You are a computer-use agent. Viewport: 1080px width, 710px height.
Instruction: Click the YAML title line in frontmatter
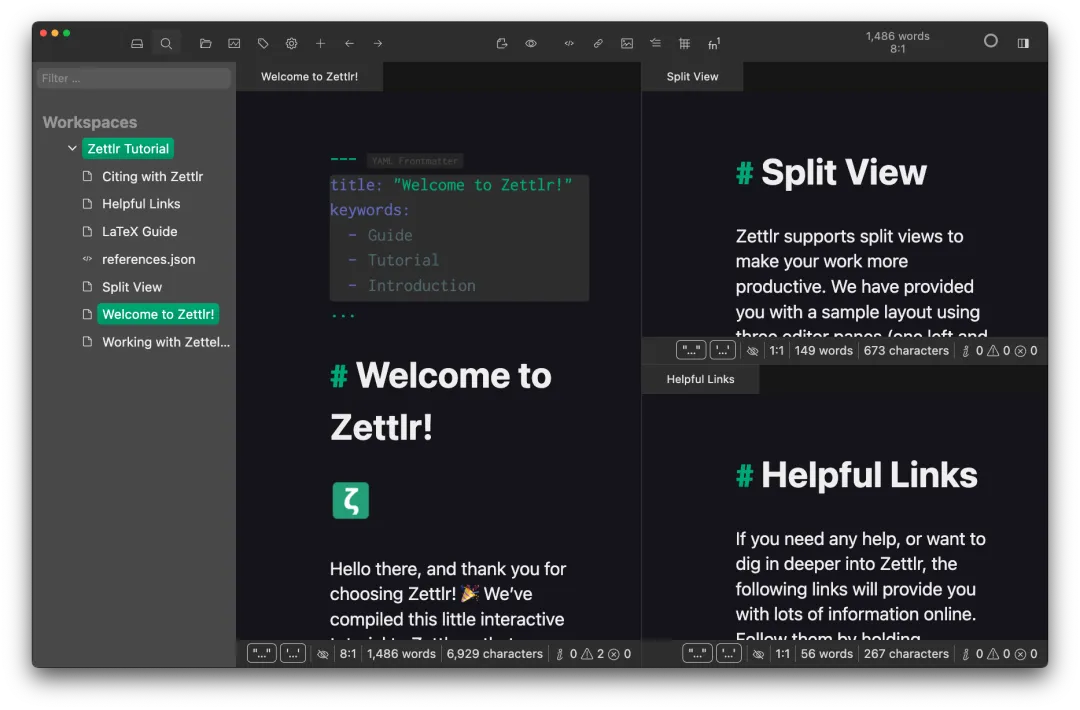pos(451,185)
